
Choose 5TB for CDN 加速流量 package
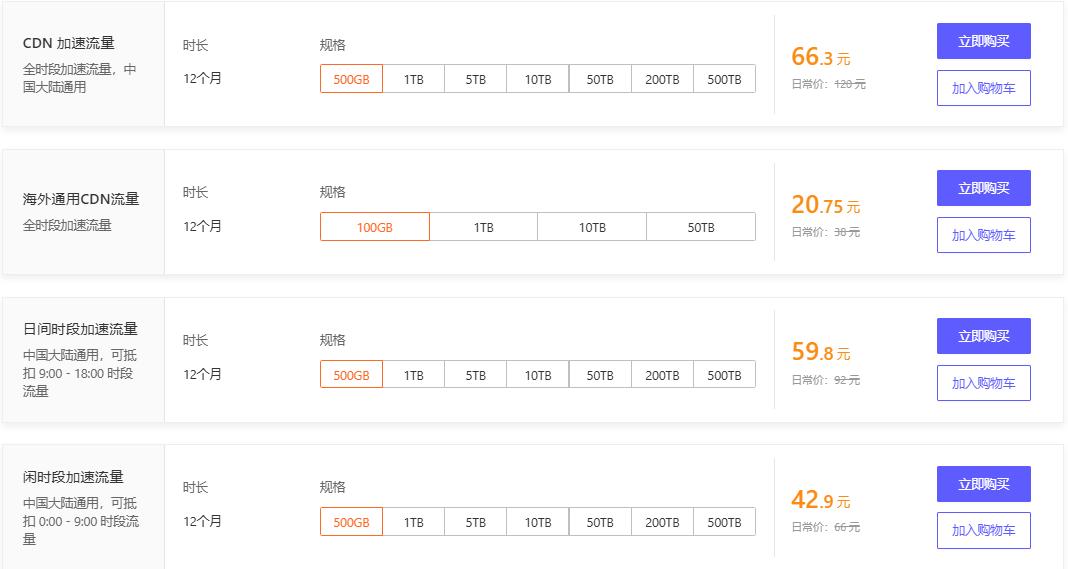click(476, 79)
